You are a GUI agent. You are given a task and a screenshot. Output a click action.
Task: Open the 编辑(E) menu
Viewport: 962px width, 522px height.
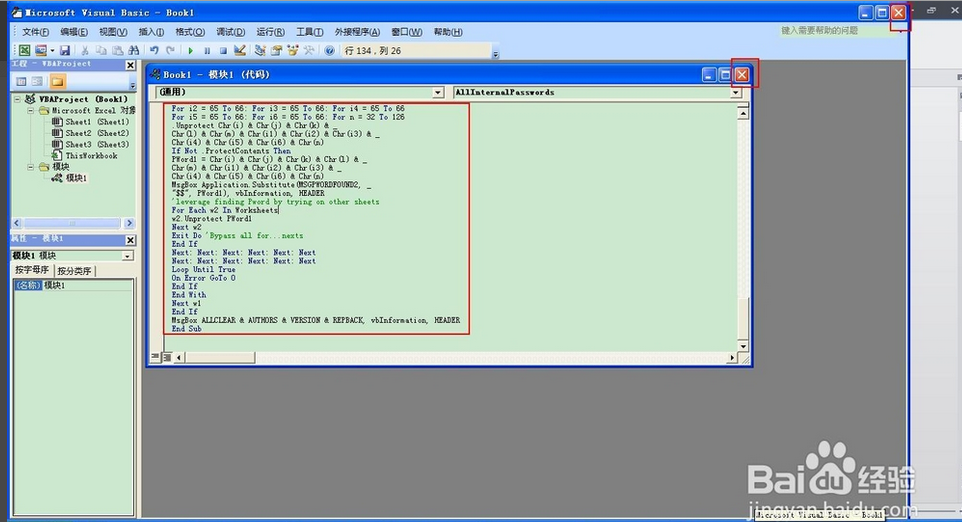[74, 32]
